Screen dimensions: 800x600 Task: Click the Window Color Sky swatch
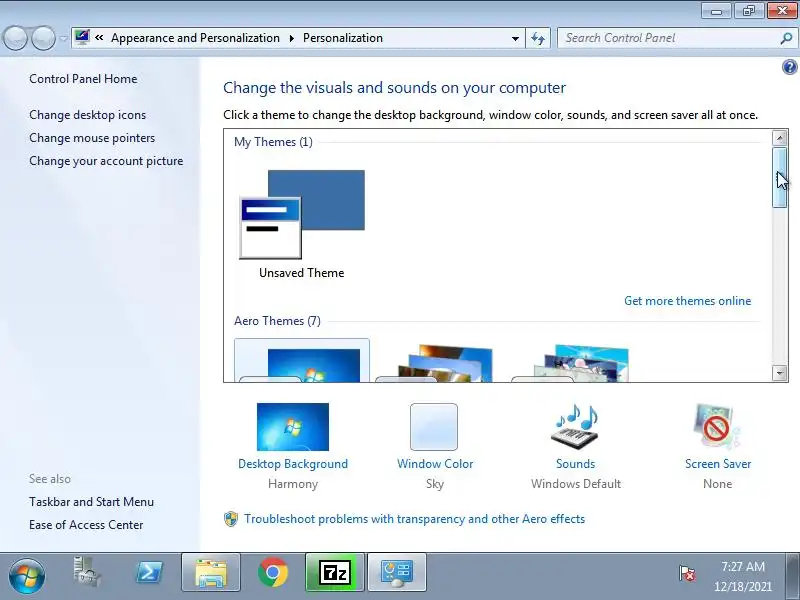pyautogui.click(x=434, y=427)
